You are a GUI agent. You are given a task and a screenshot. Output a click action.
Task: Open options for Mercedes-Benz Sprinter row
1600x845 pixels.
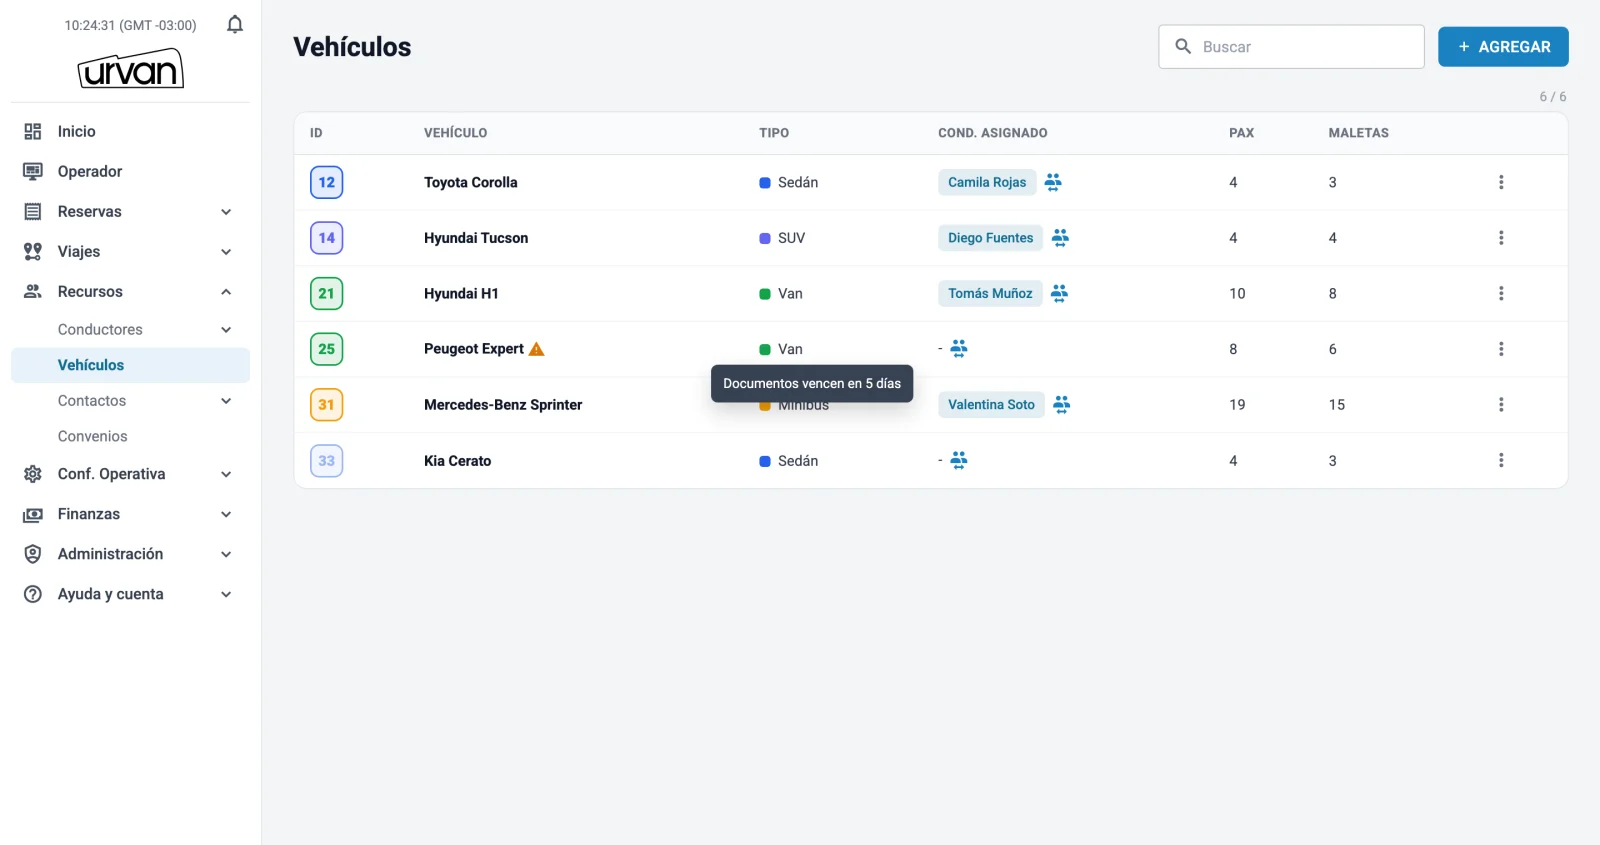point(1501,404)
